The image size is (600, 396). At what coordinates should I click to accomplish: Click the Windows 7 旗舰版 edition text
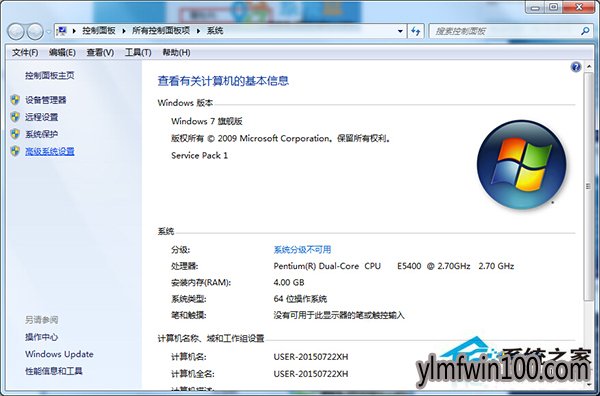pyautogui.click(x=207, y=121)
